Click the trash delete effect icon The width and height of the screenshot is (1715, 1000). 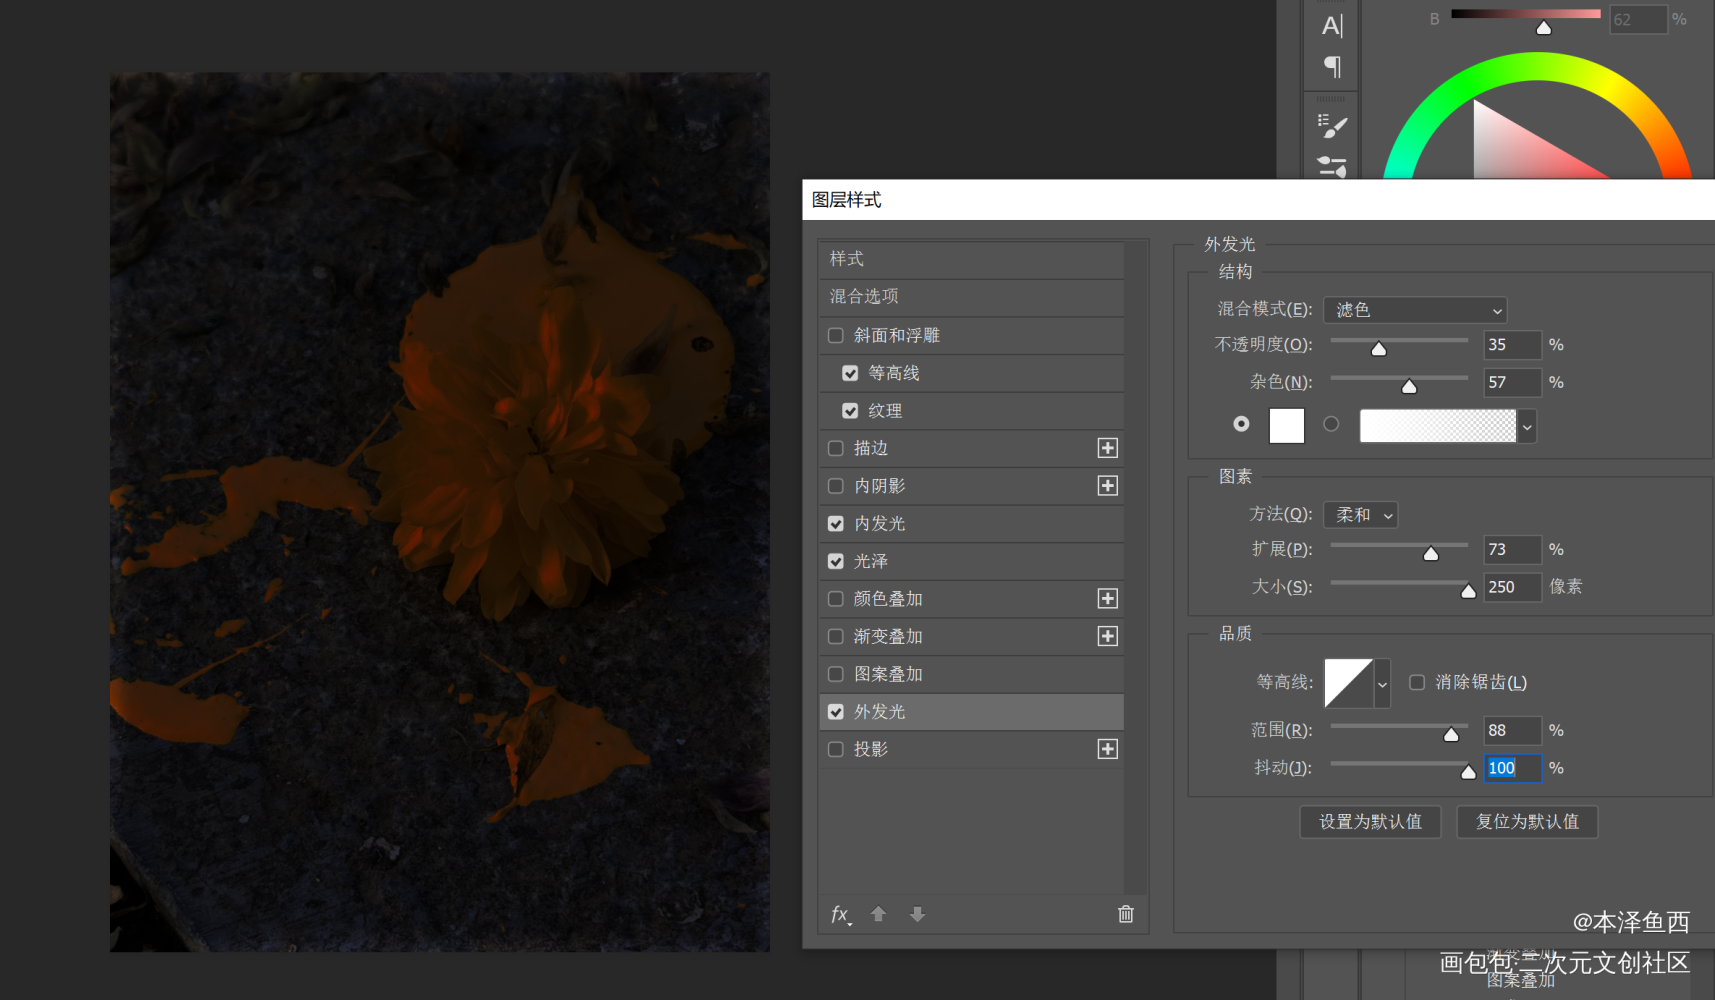pyautogui.click(x=1125, y=914)
